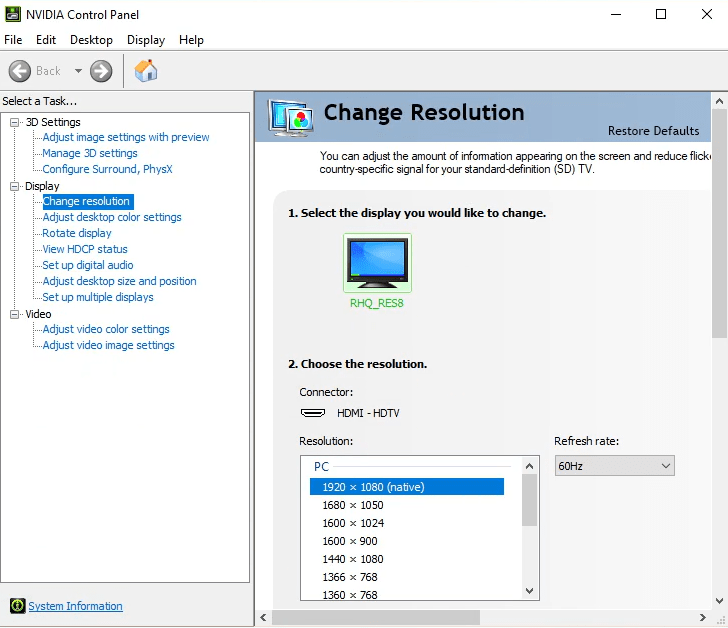Click the Home icon in toolbar
This screenshot has height=628, width=728.
[x=146, y=71]
